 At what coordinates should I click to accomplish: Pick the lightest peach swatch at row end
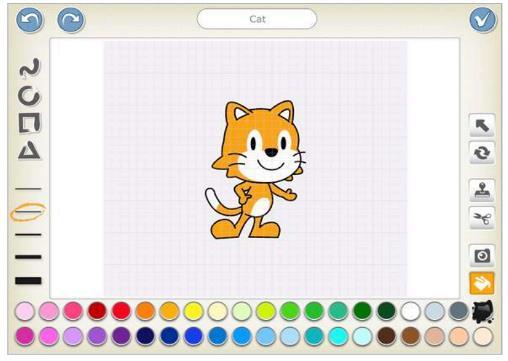483,336
